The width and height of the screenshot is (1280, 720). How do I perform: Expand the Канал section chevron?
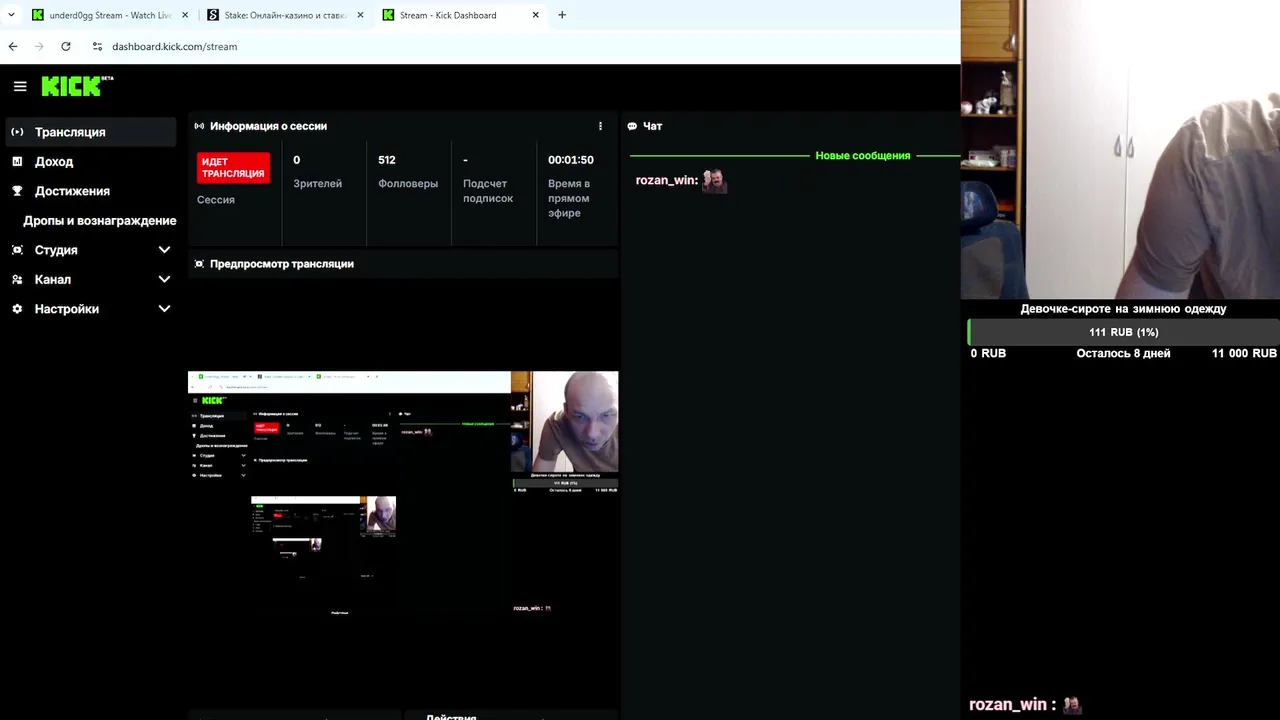click(x=164, y=279)
